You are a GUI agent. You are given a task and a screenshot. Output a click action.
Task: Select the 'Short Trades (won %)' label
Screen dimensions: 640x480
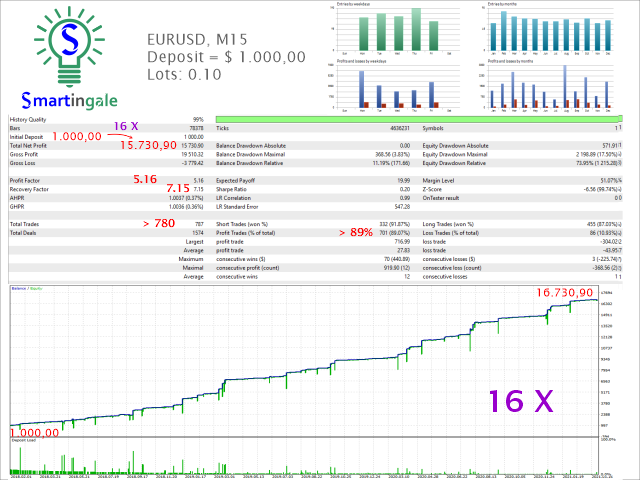tap(242, 224)
